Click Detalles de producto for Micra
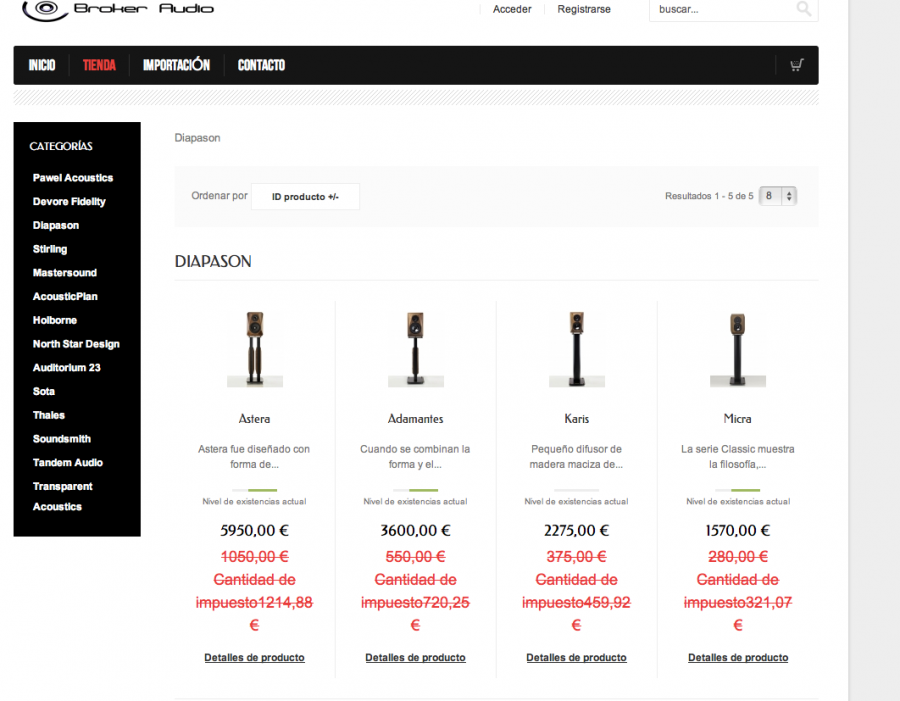Screen dimensions: 900x701 [738, 658]
